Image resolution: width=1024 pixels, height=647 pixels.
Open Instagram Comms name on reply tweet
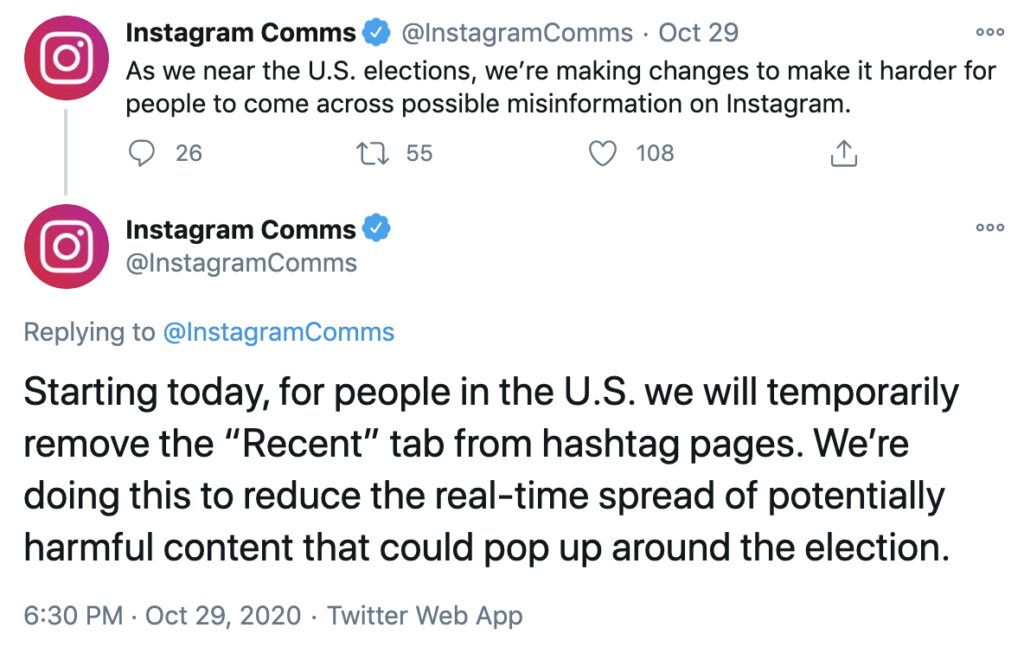[x=240, y=230]
